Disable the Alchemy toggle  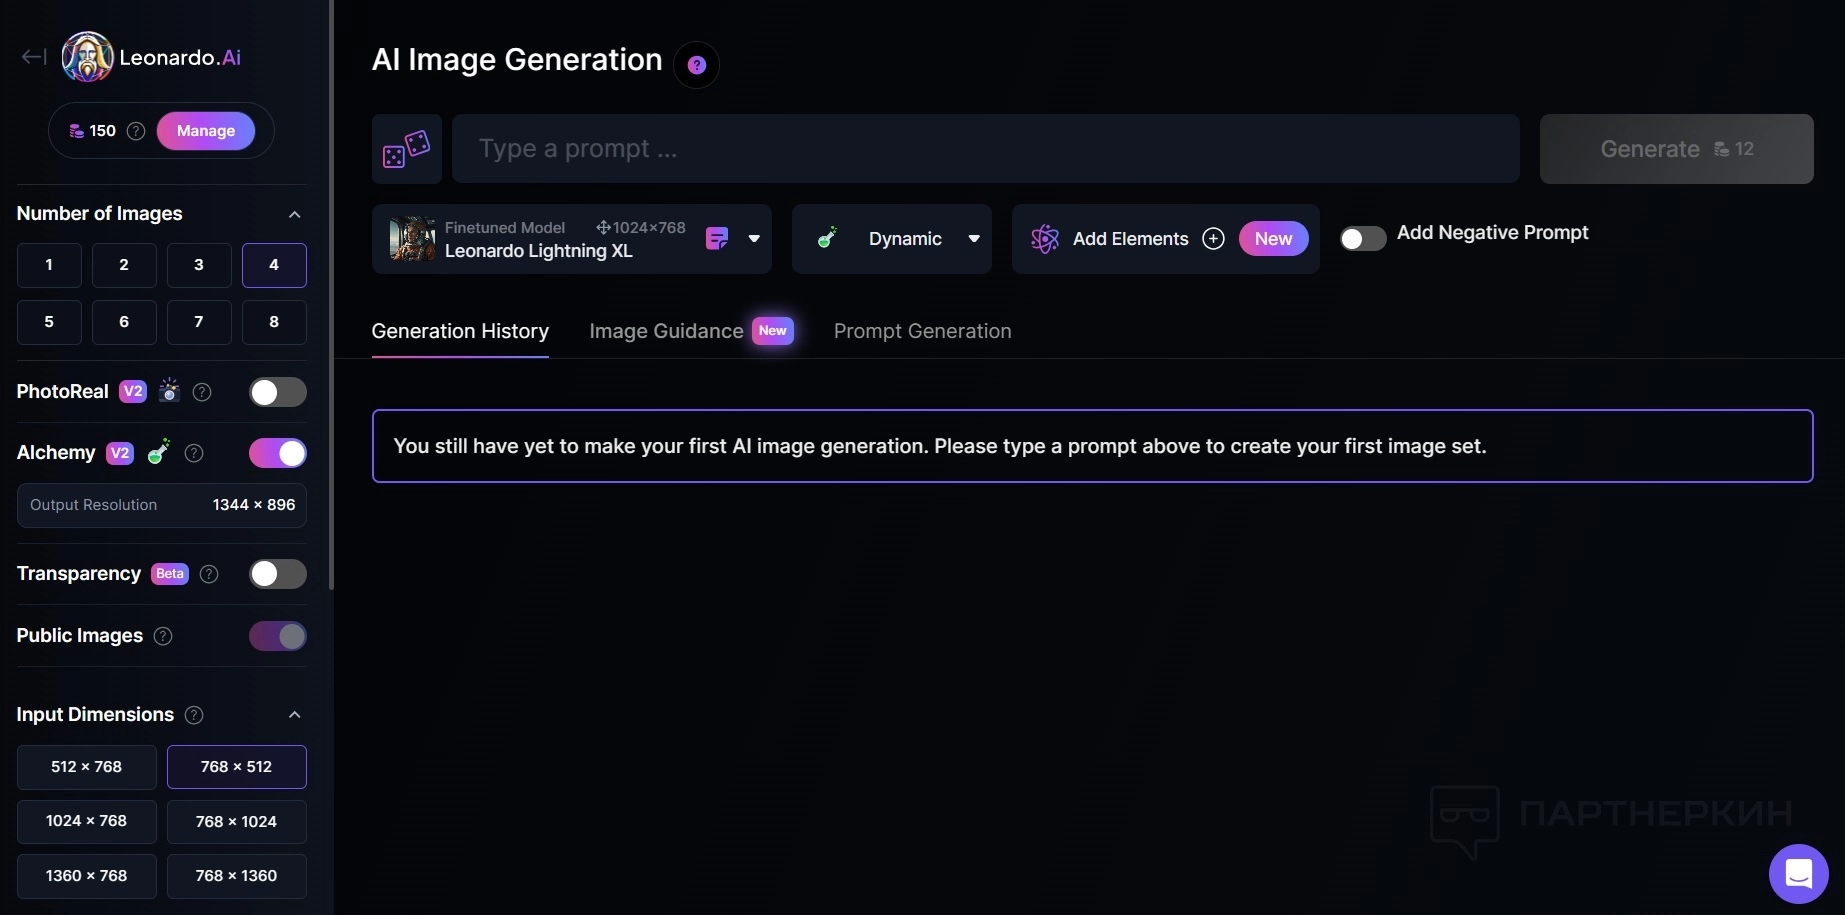(277, 453)
